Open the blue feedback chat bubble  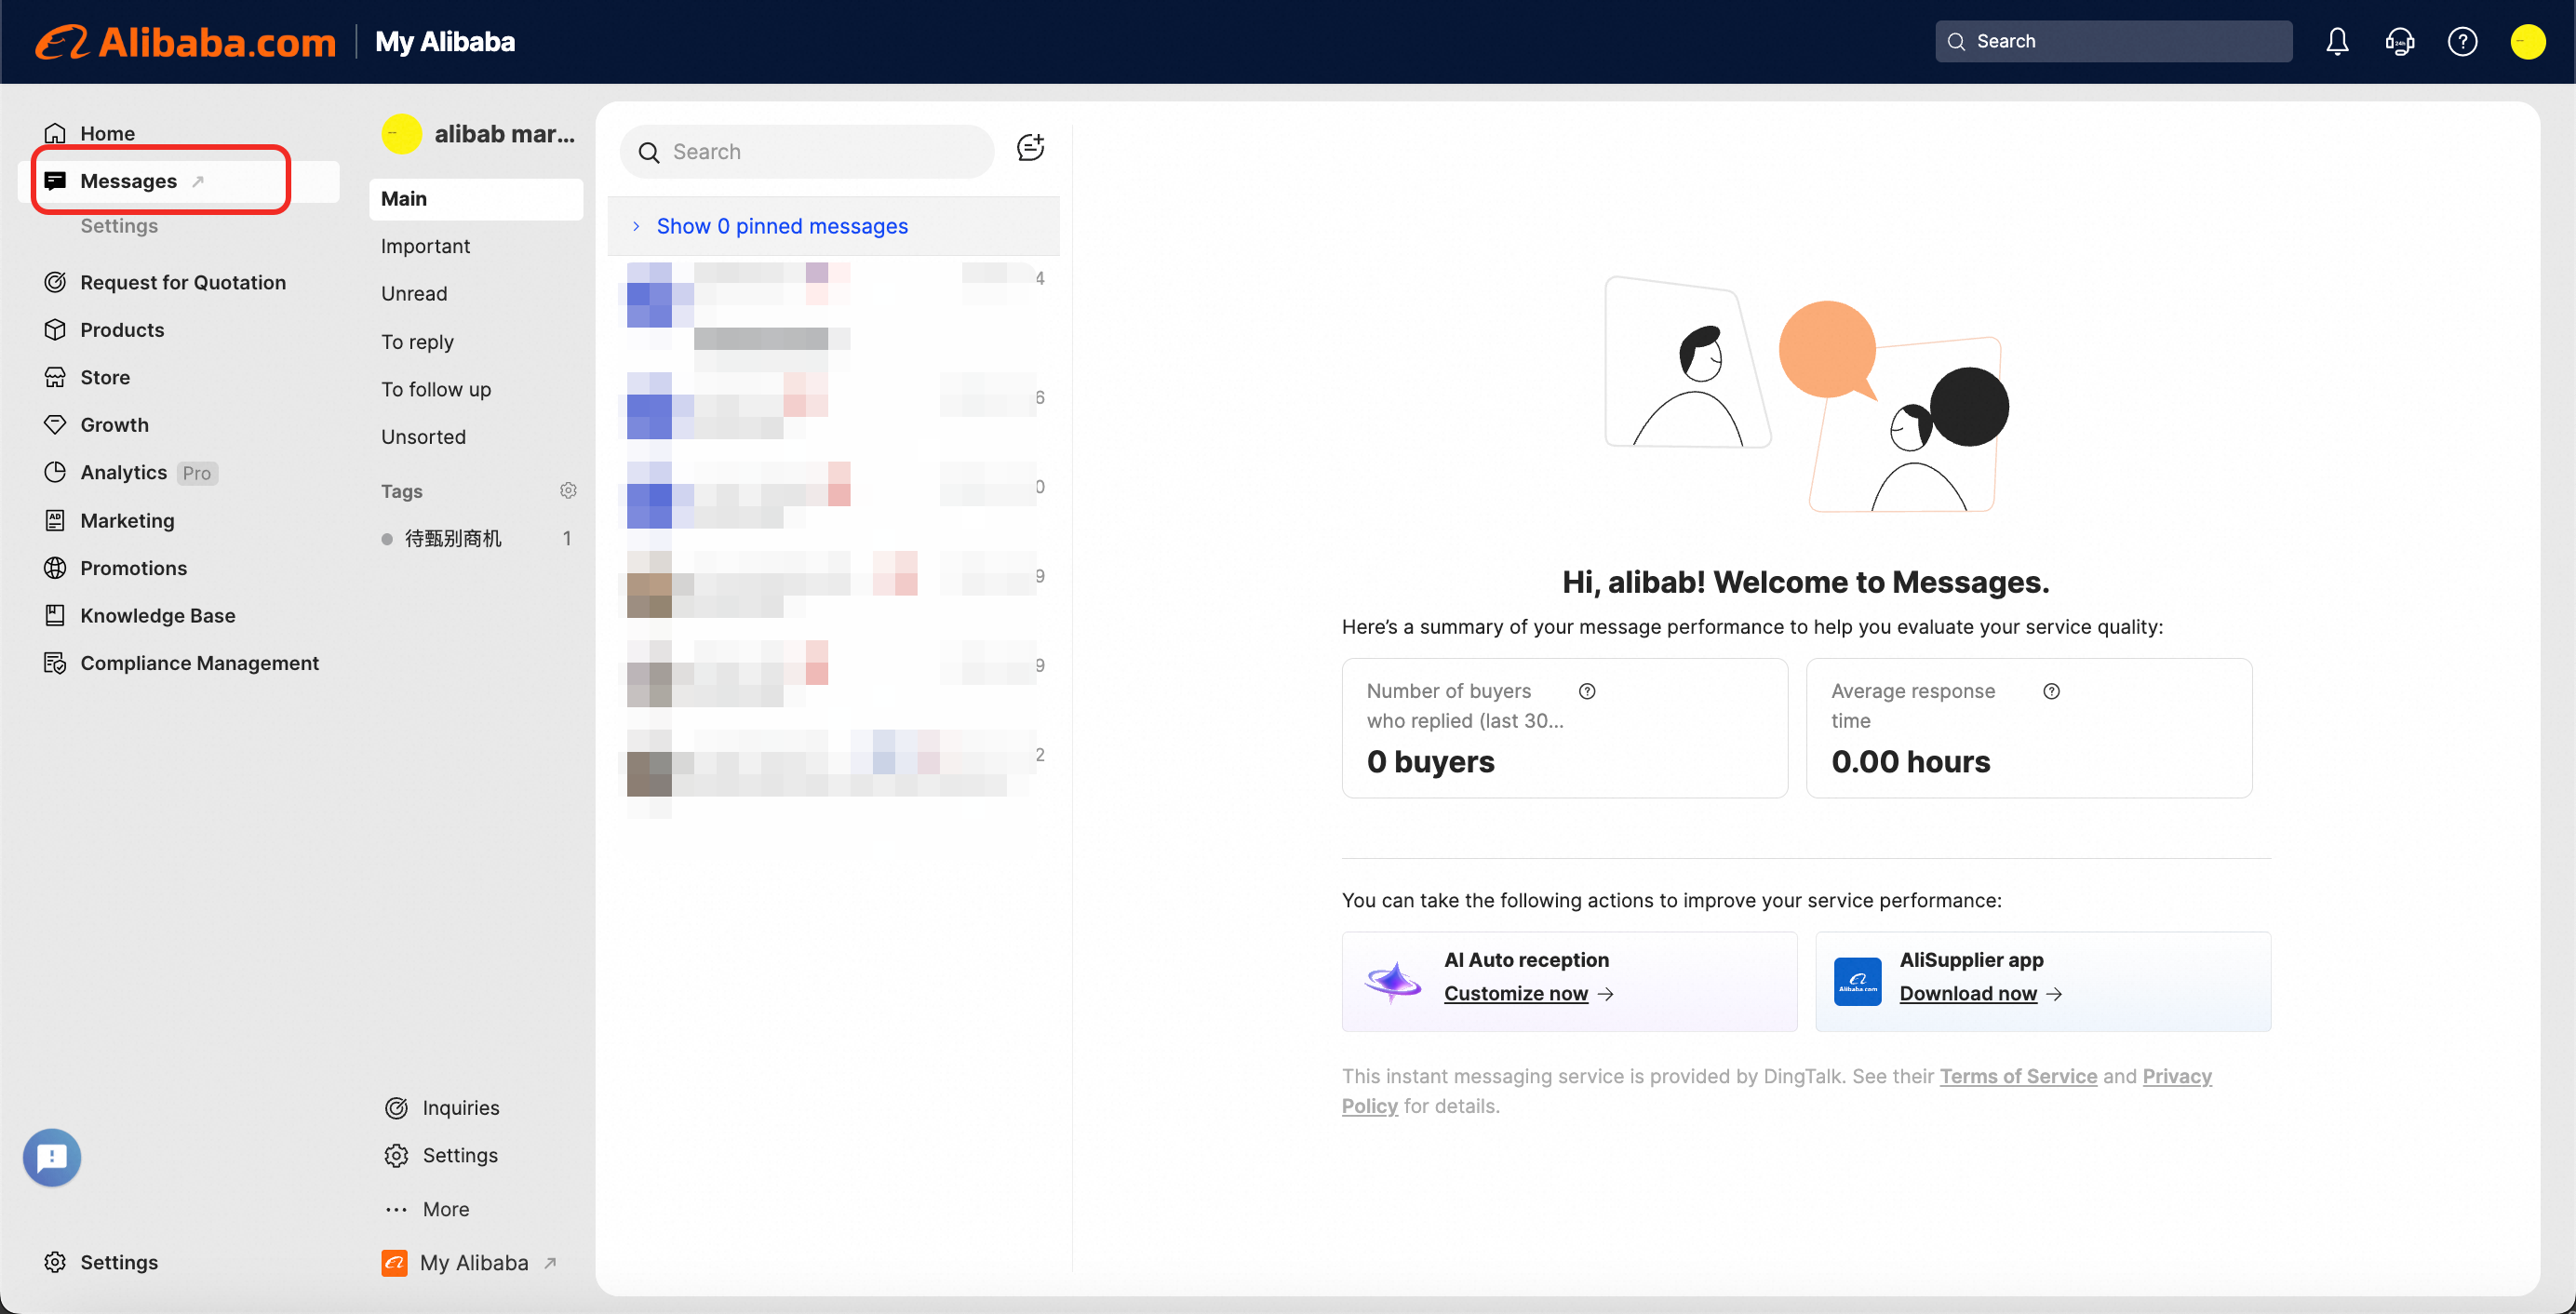click(52, 1158)
